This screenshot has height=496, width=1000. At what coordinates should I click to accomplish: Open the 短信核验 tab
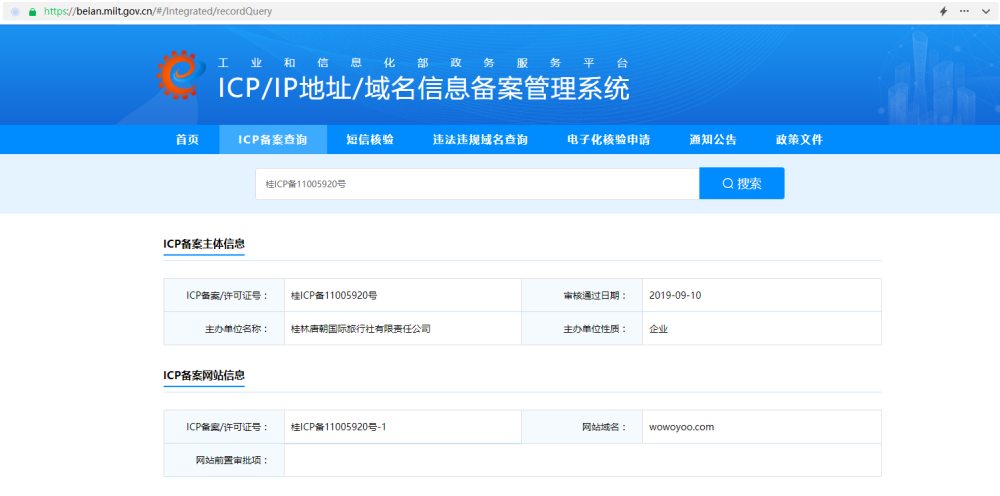point(370,140)
